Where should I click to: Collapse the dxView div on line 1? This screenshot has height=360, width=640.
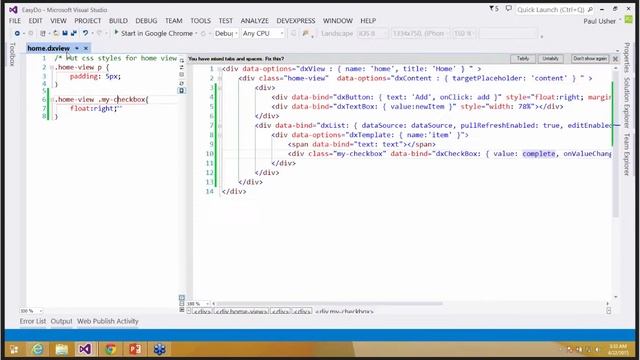tap(220, 69)
